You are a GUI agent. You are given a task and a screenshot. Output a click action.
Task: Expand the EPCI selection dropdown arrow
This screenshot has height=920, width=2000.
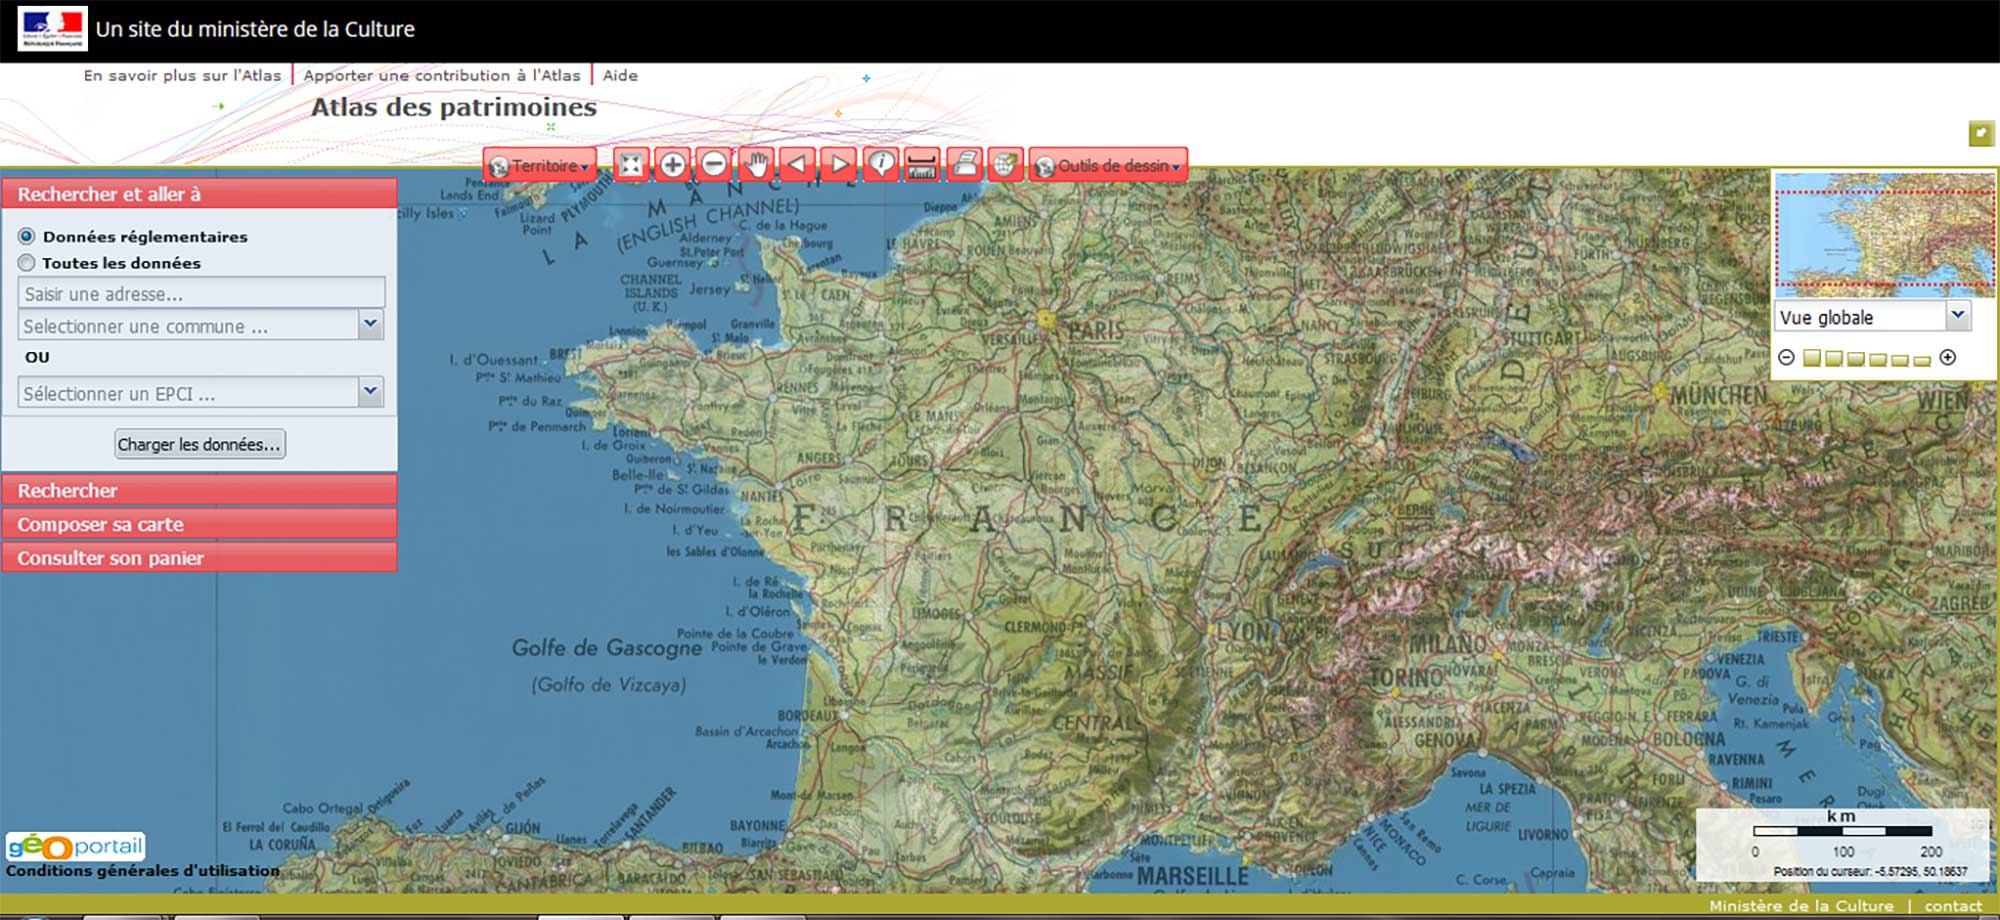tap(371, 391)
